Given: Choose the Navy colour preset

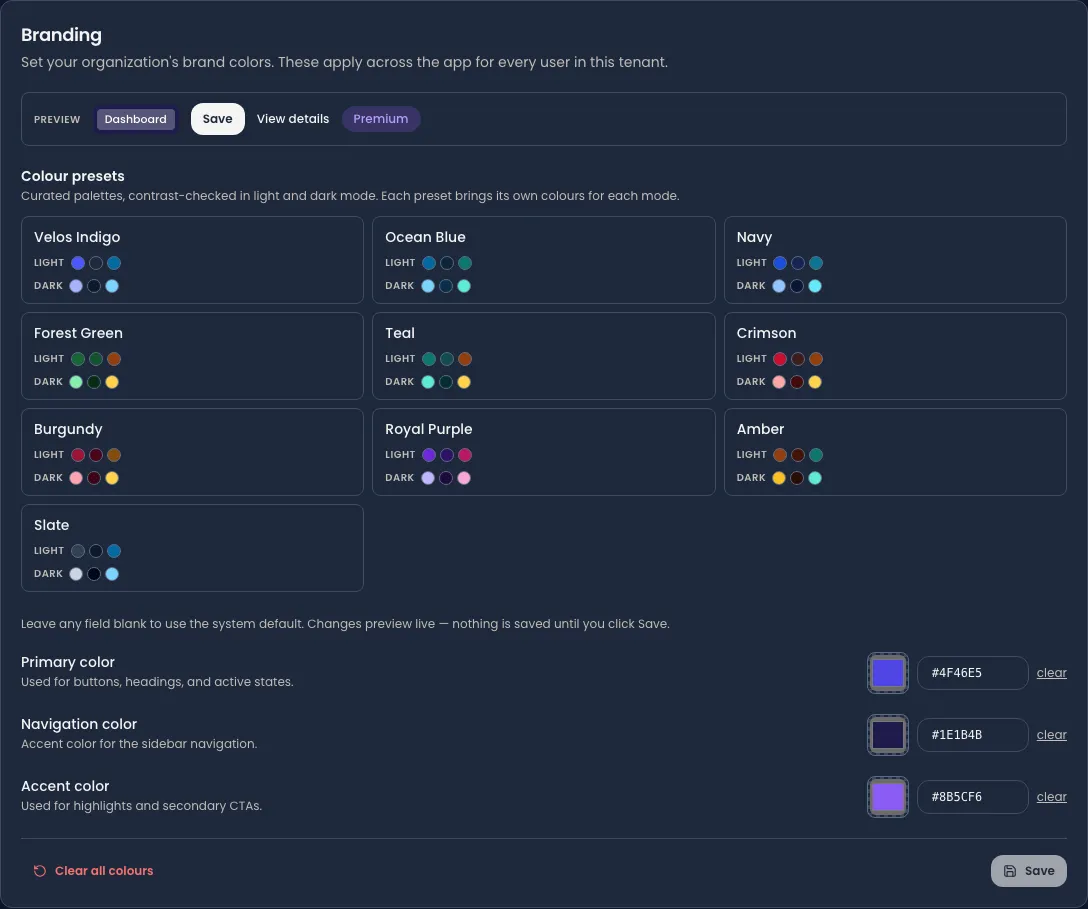Looking at the screenshot, I should 895,260.
